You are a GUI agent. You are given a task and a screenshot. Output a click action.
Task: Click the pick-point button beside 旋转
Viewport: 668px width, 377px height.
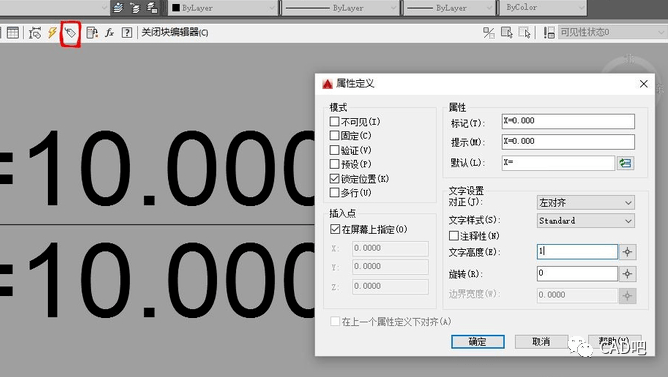point(627,273)
